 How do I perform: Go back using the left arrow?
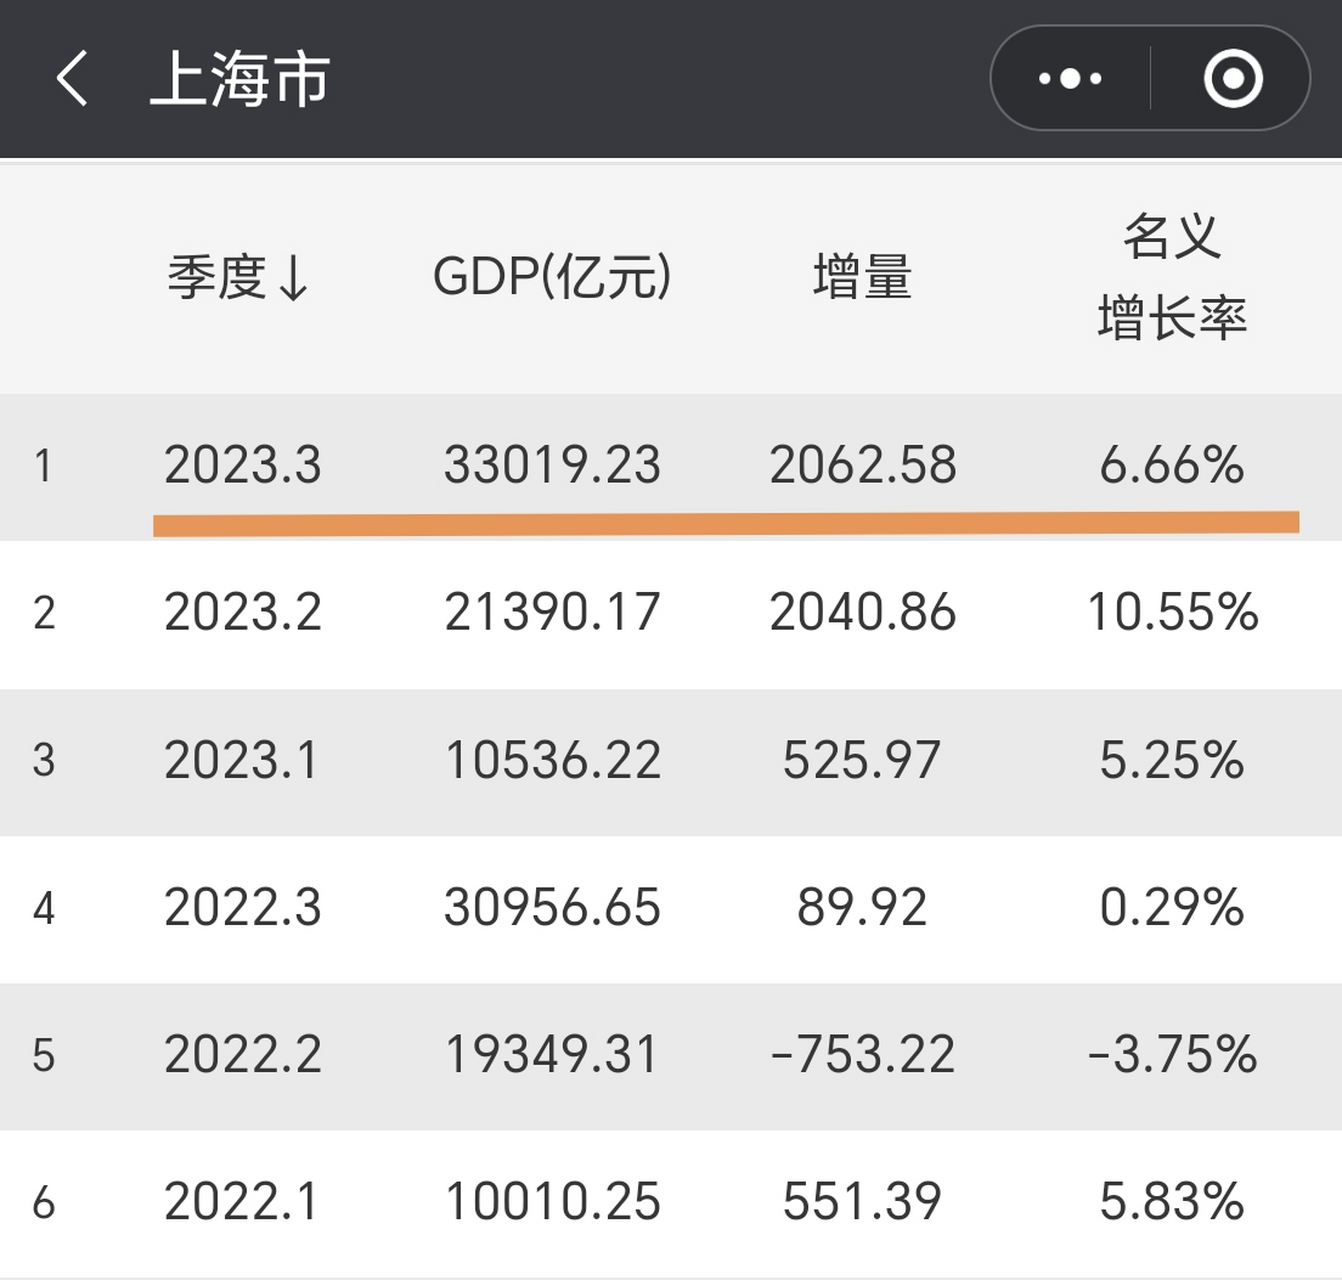72,78
